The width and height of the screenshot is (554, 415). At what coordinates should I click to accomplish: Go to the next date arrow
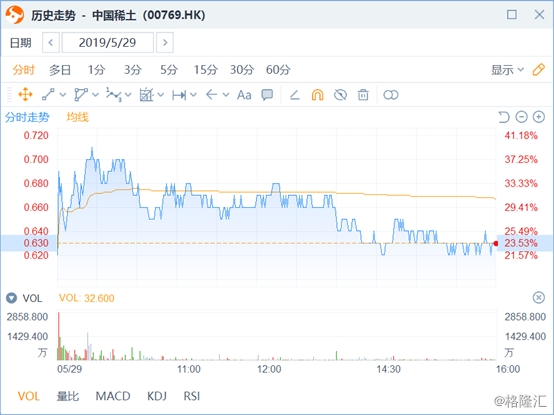click(x=165, y=43)
